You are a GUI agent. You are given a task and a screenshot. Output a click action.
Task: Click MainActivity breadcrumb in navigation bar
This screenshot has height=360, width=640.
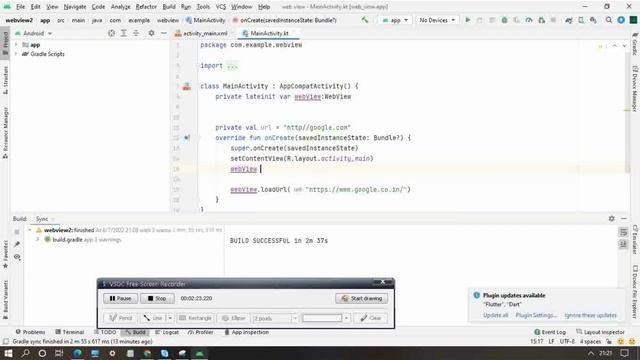pos(206,20)
